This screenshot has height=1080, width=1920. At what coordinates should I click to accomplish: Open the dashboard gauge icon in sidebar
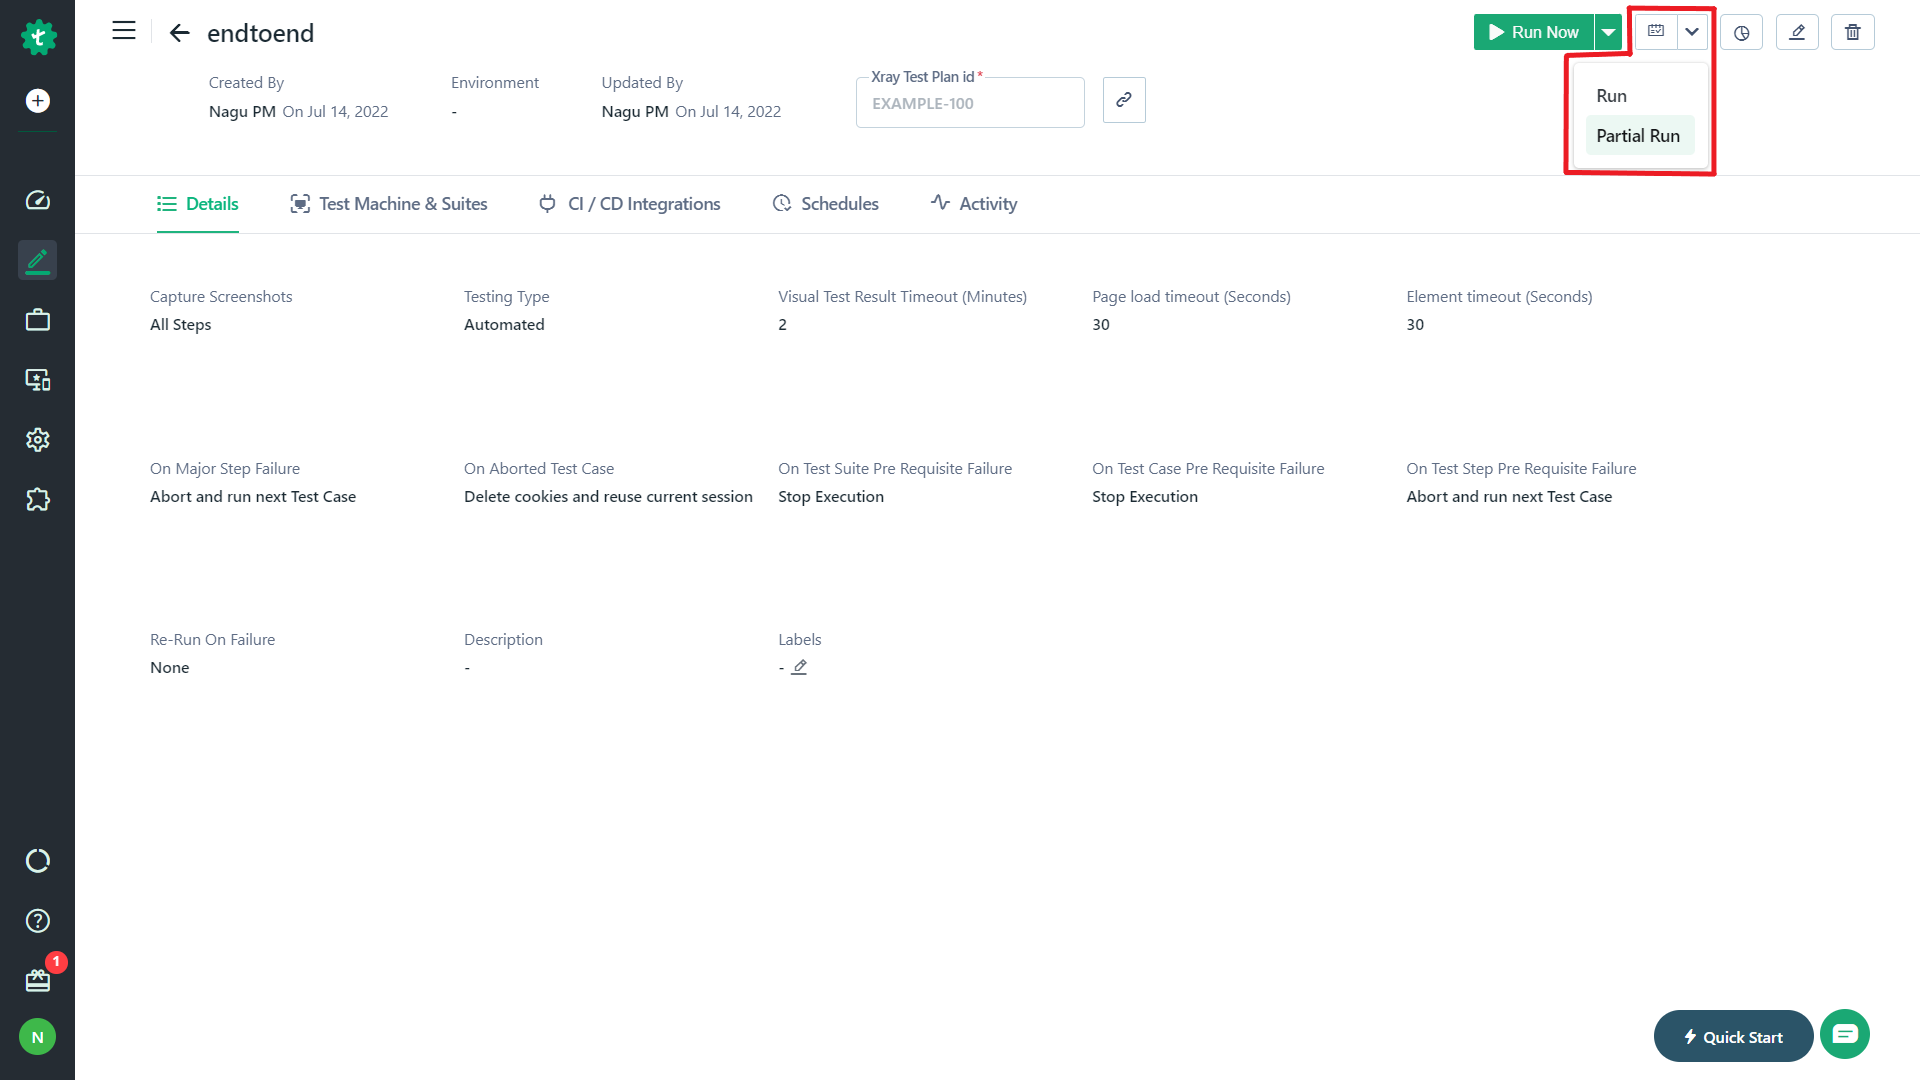38,200
